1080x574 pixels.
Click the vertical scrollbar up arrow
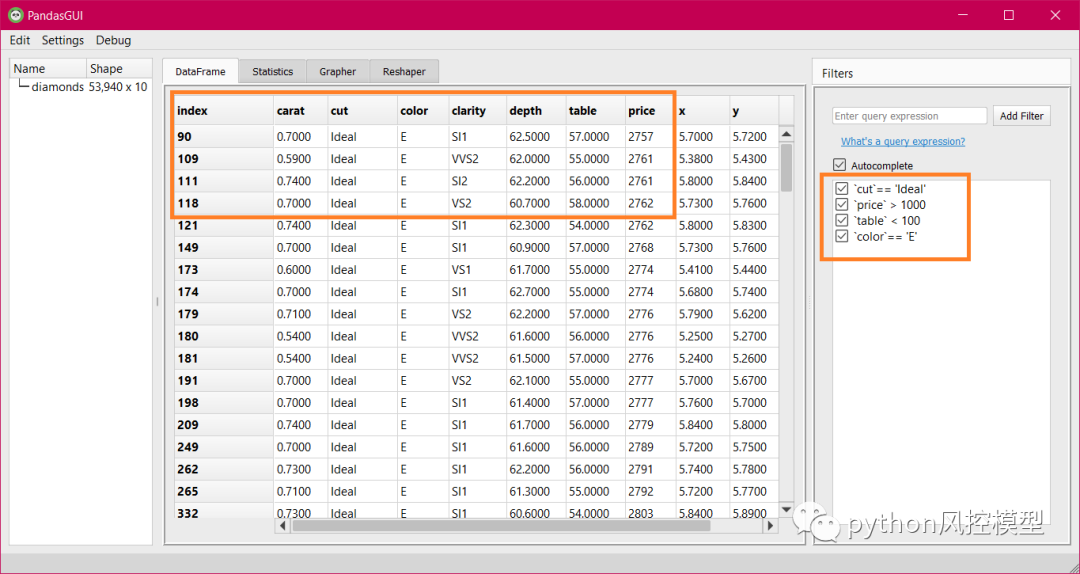click(786, 134)
